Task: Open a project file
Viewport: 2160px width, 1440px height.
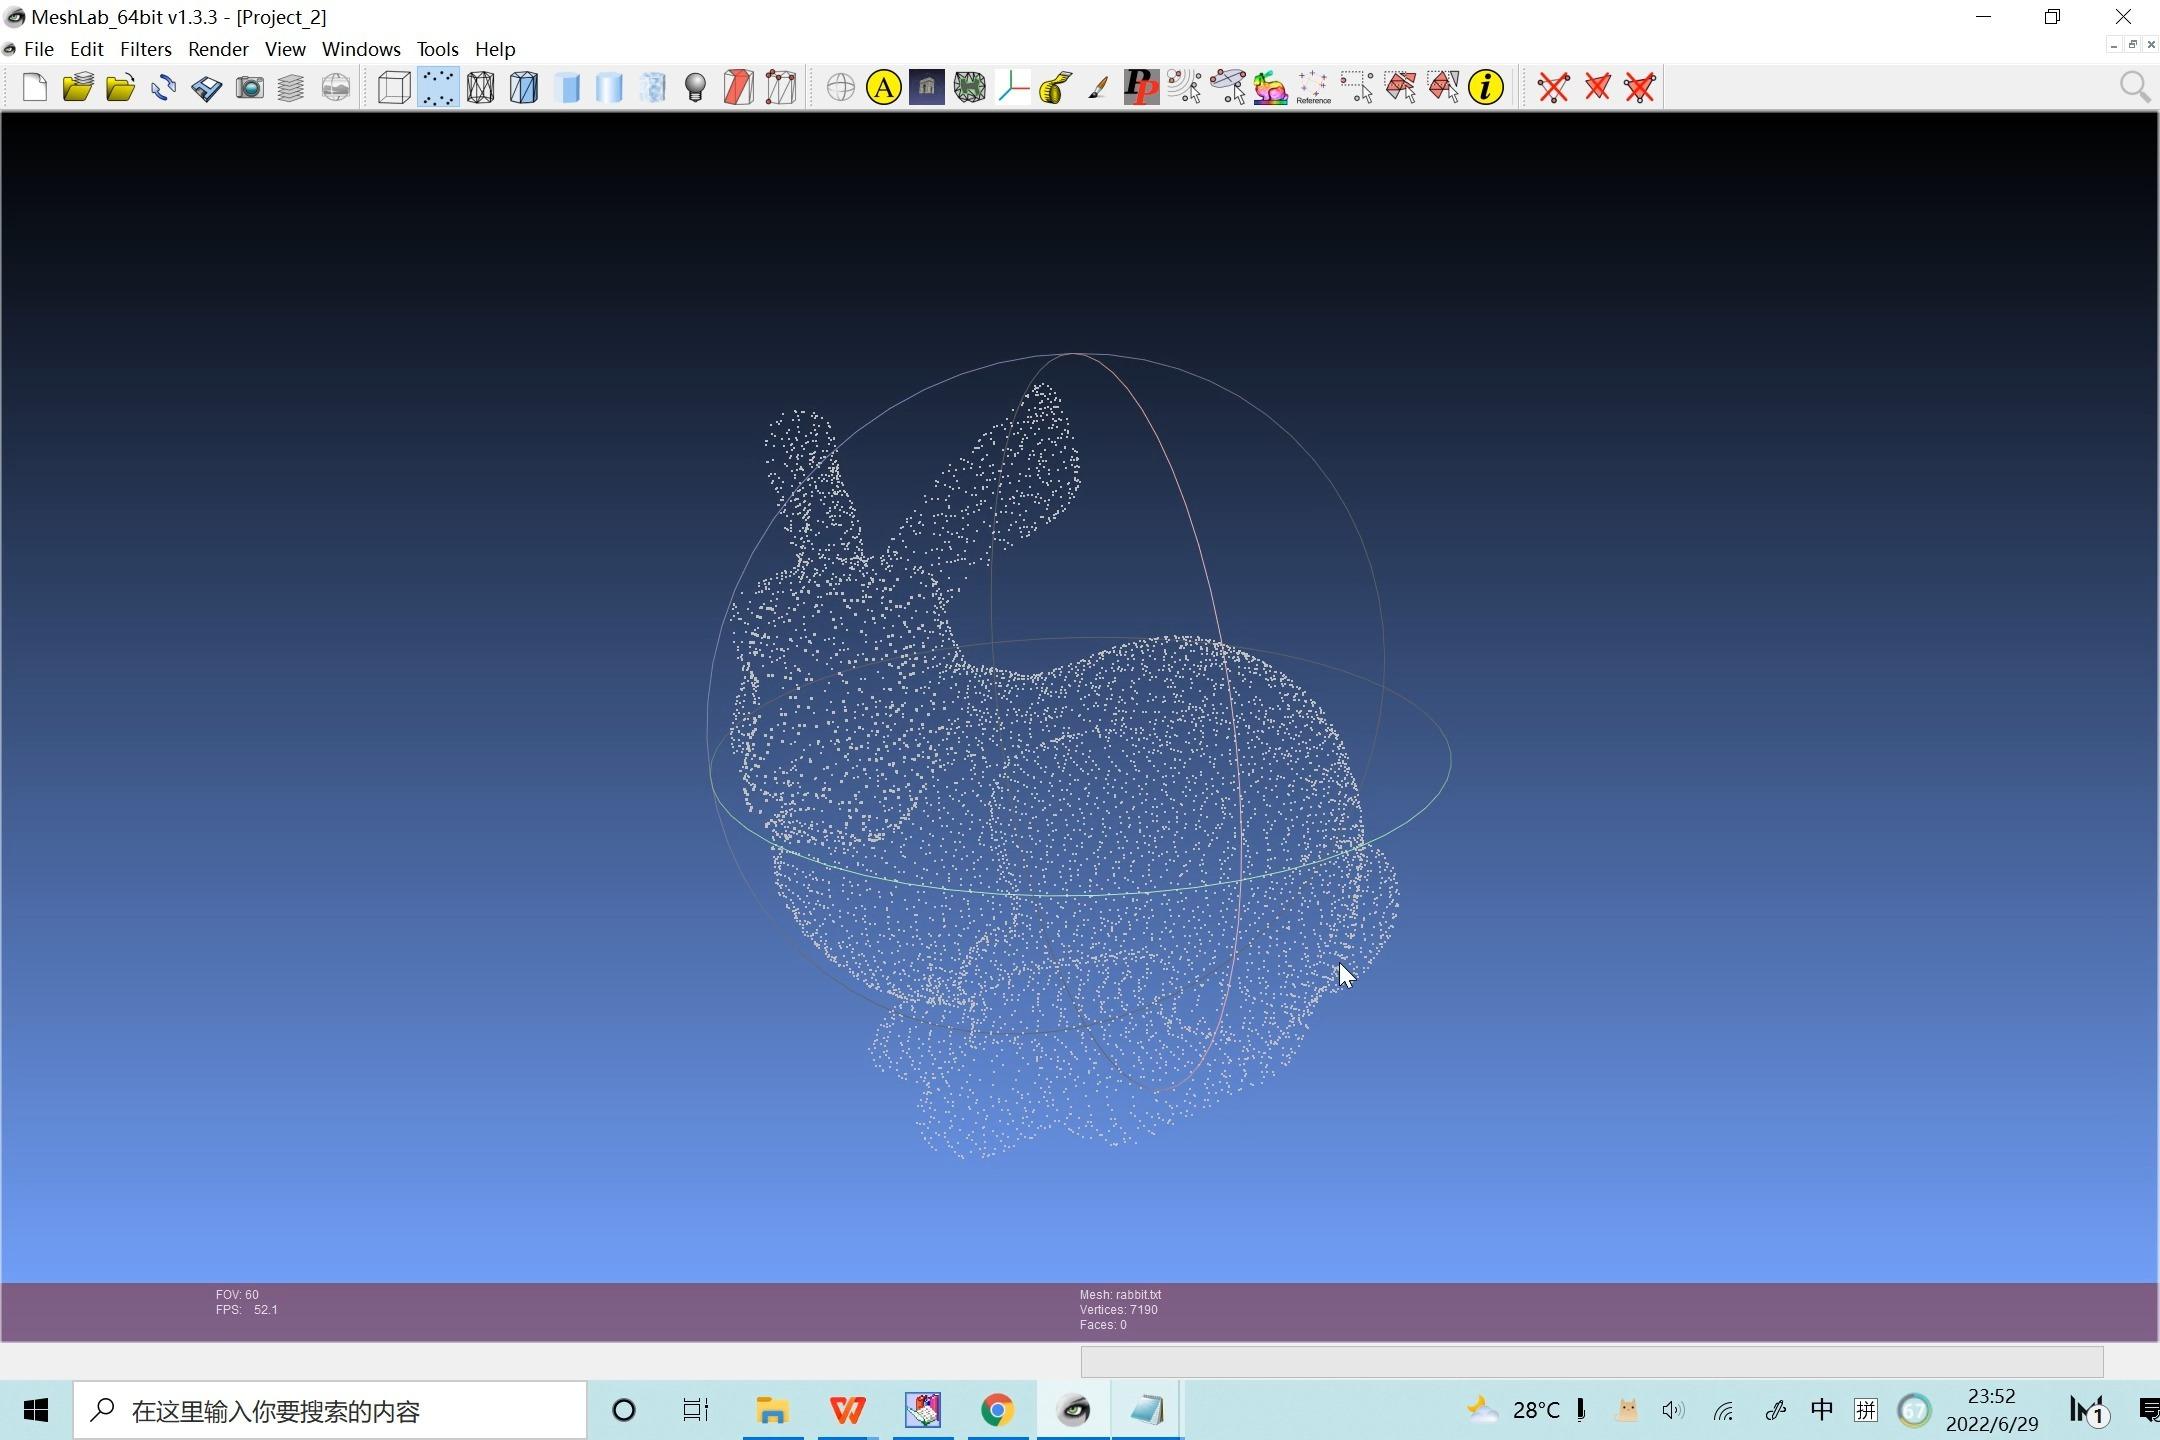Action: click(x=77, y=87)
